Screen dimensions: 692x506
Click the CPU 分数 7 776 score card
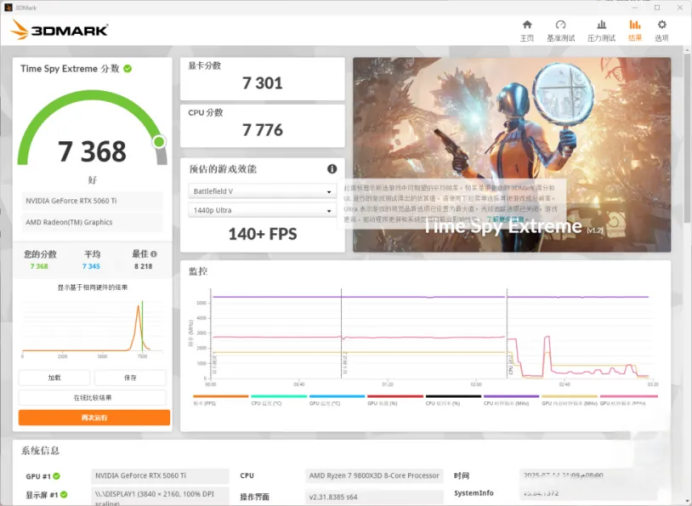click(x=263, y=126)
